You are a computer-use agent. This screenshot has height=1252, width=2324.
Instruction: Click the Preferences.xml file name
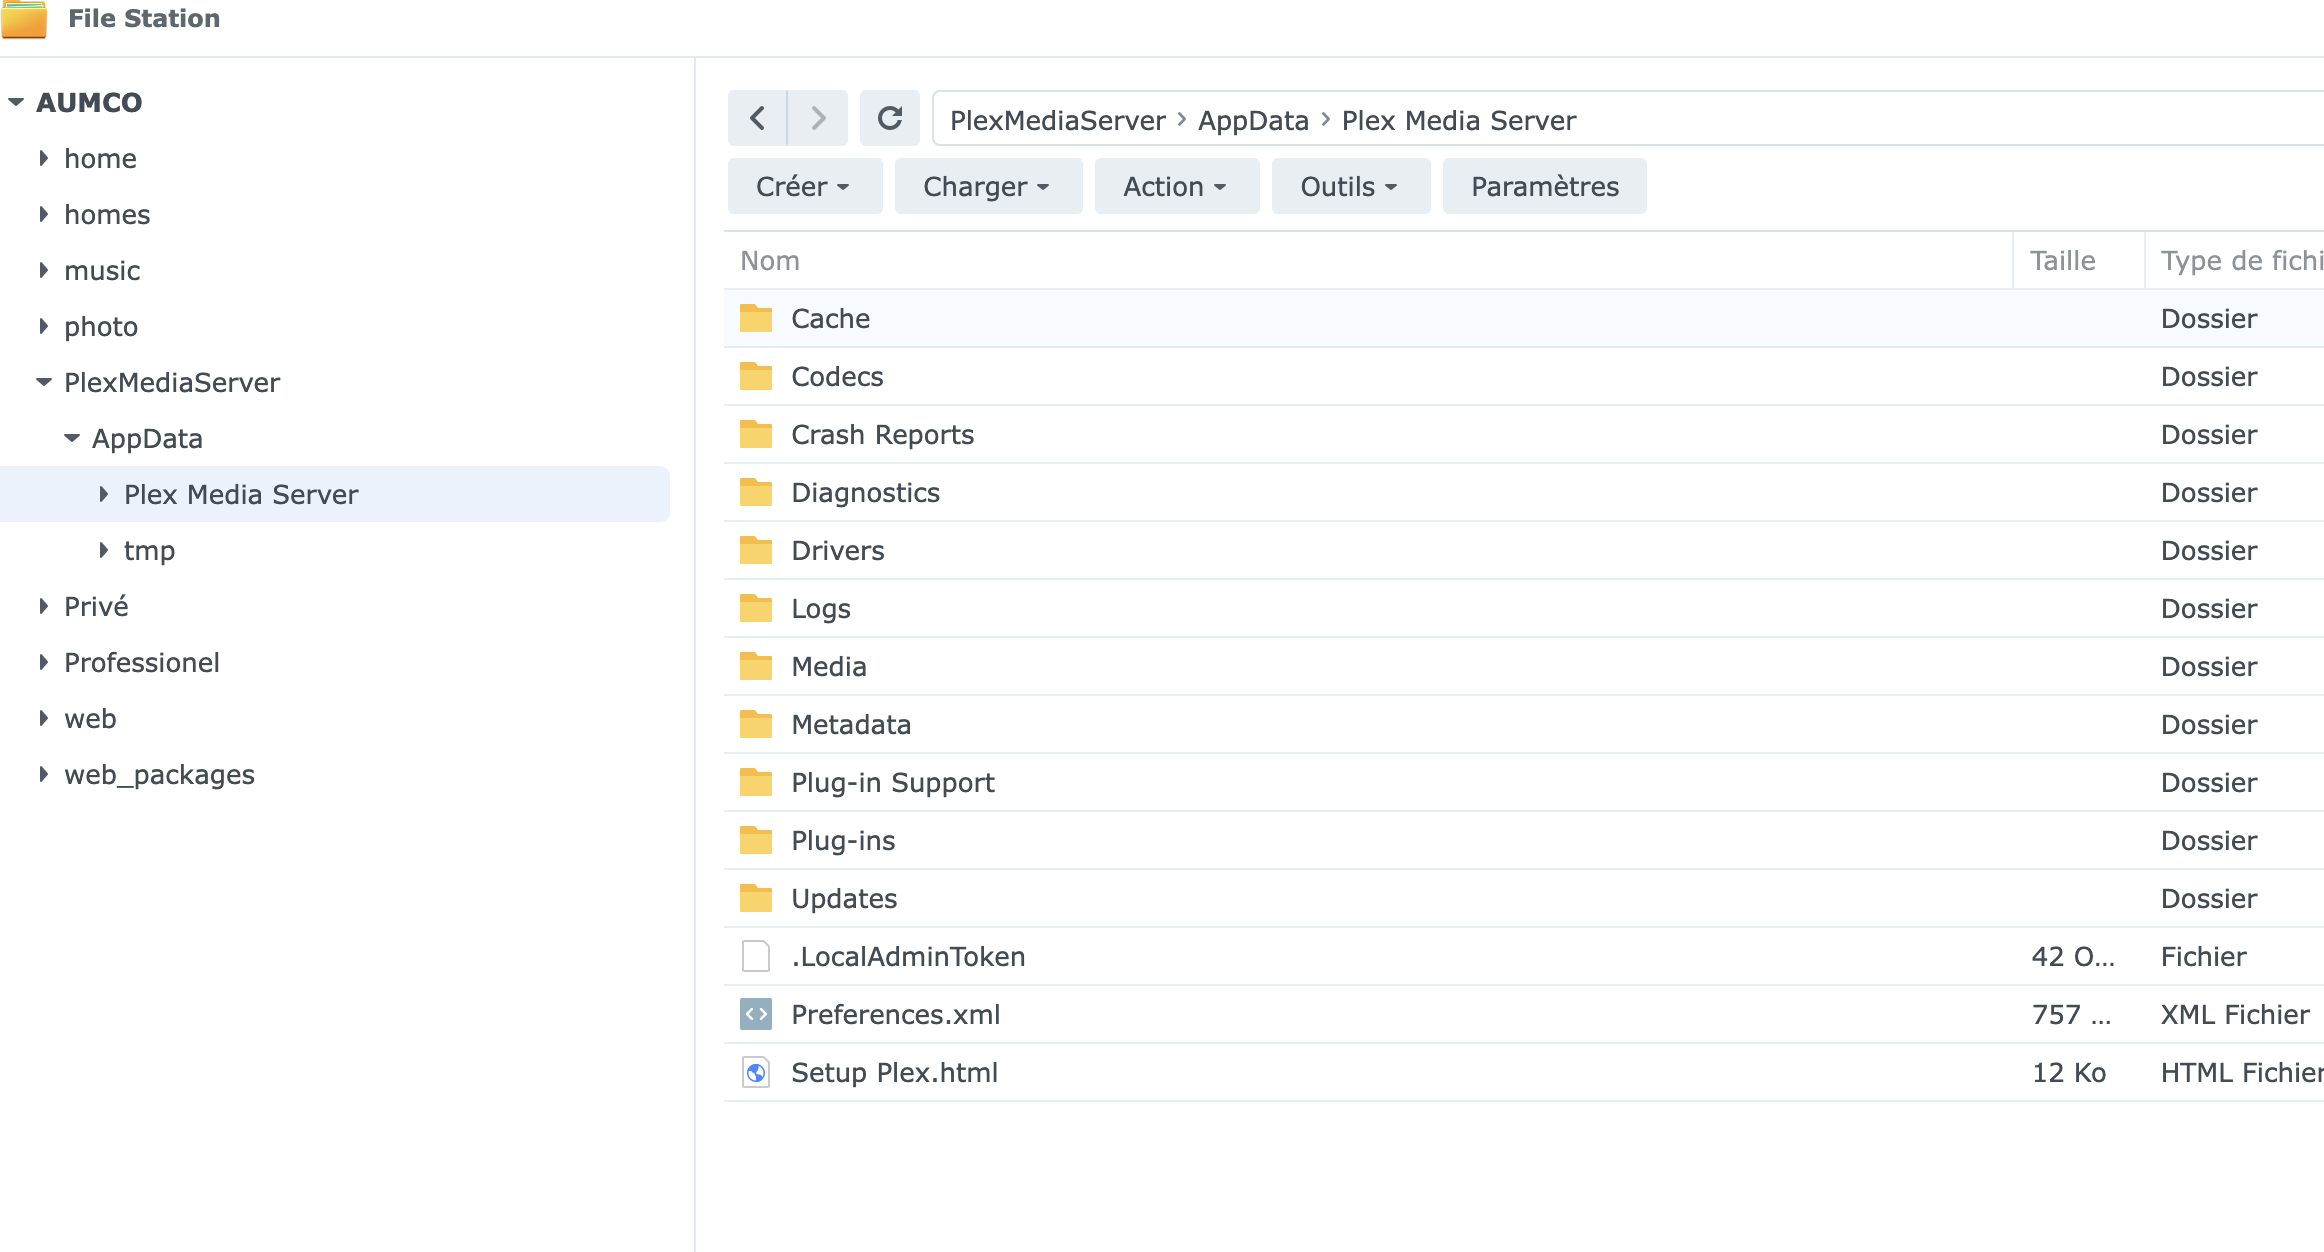pos(895,1014)
